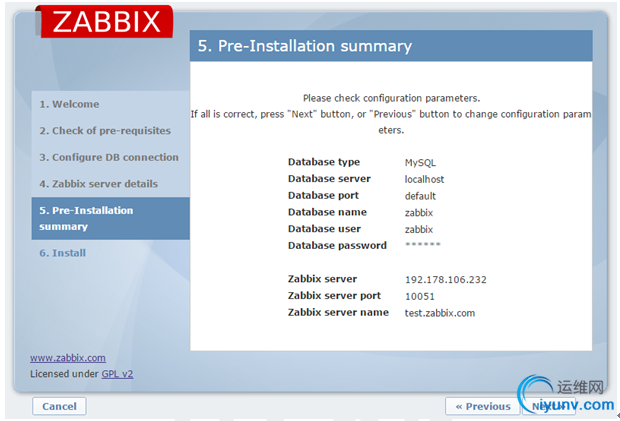Click the Database name value zabbix
The height and width of the screenshot is (421, 620).
pos(419,213)
